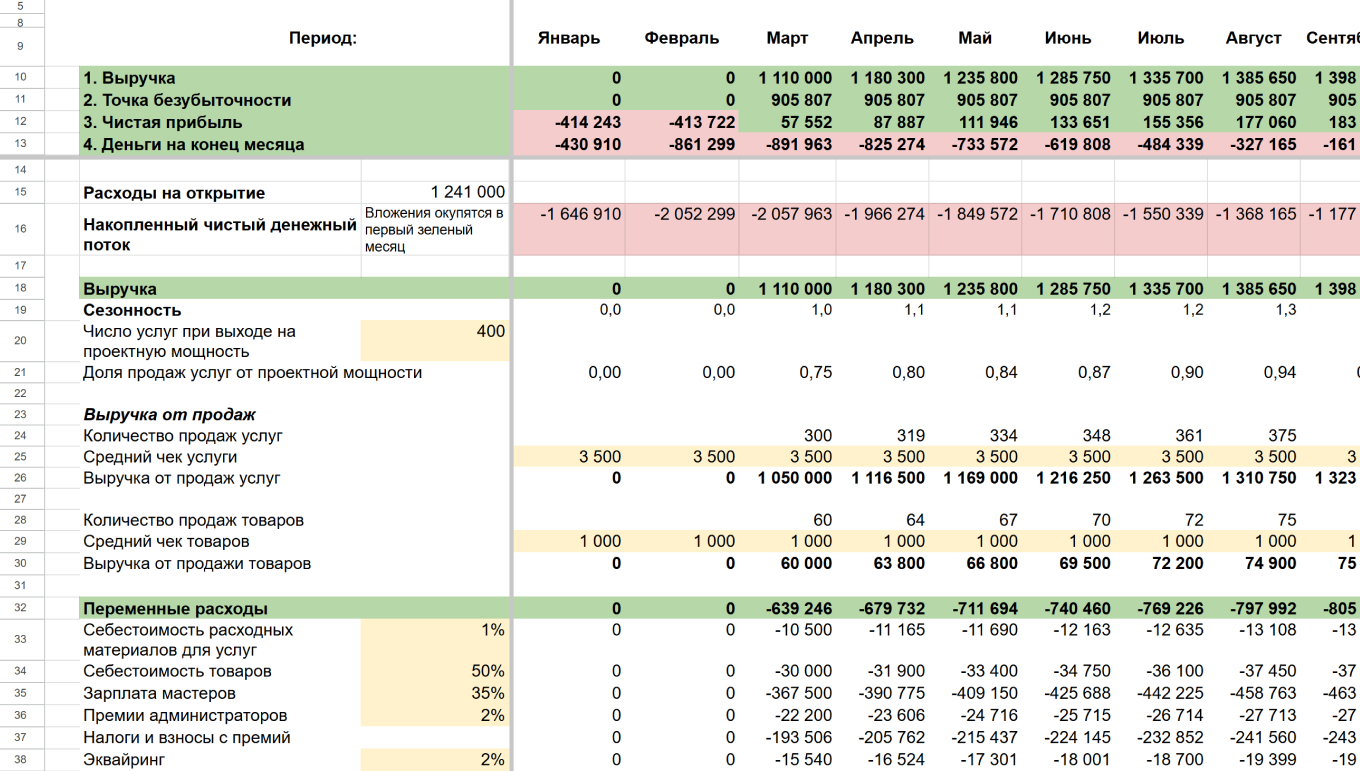
Task: Click the 400 services capacity input cell
Action: [435, 341]
